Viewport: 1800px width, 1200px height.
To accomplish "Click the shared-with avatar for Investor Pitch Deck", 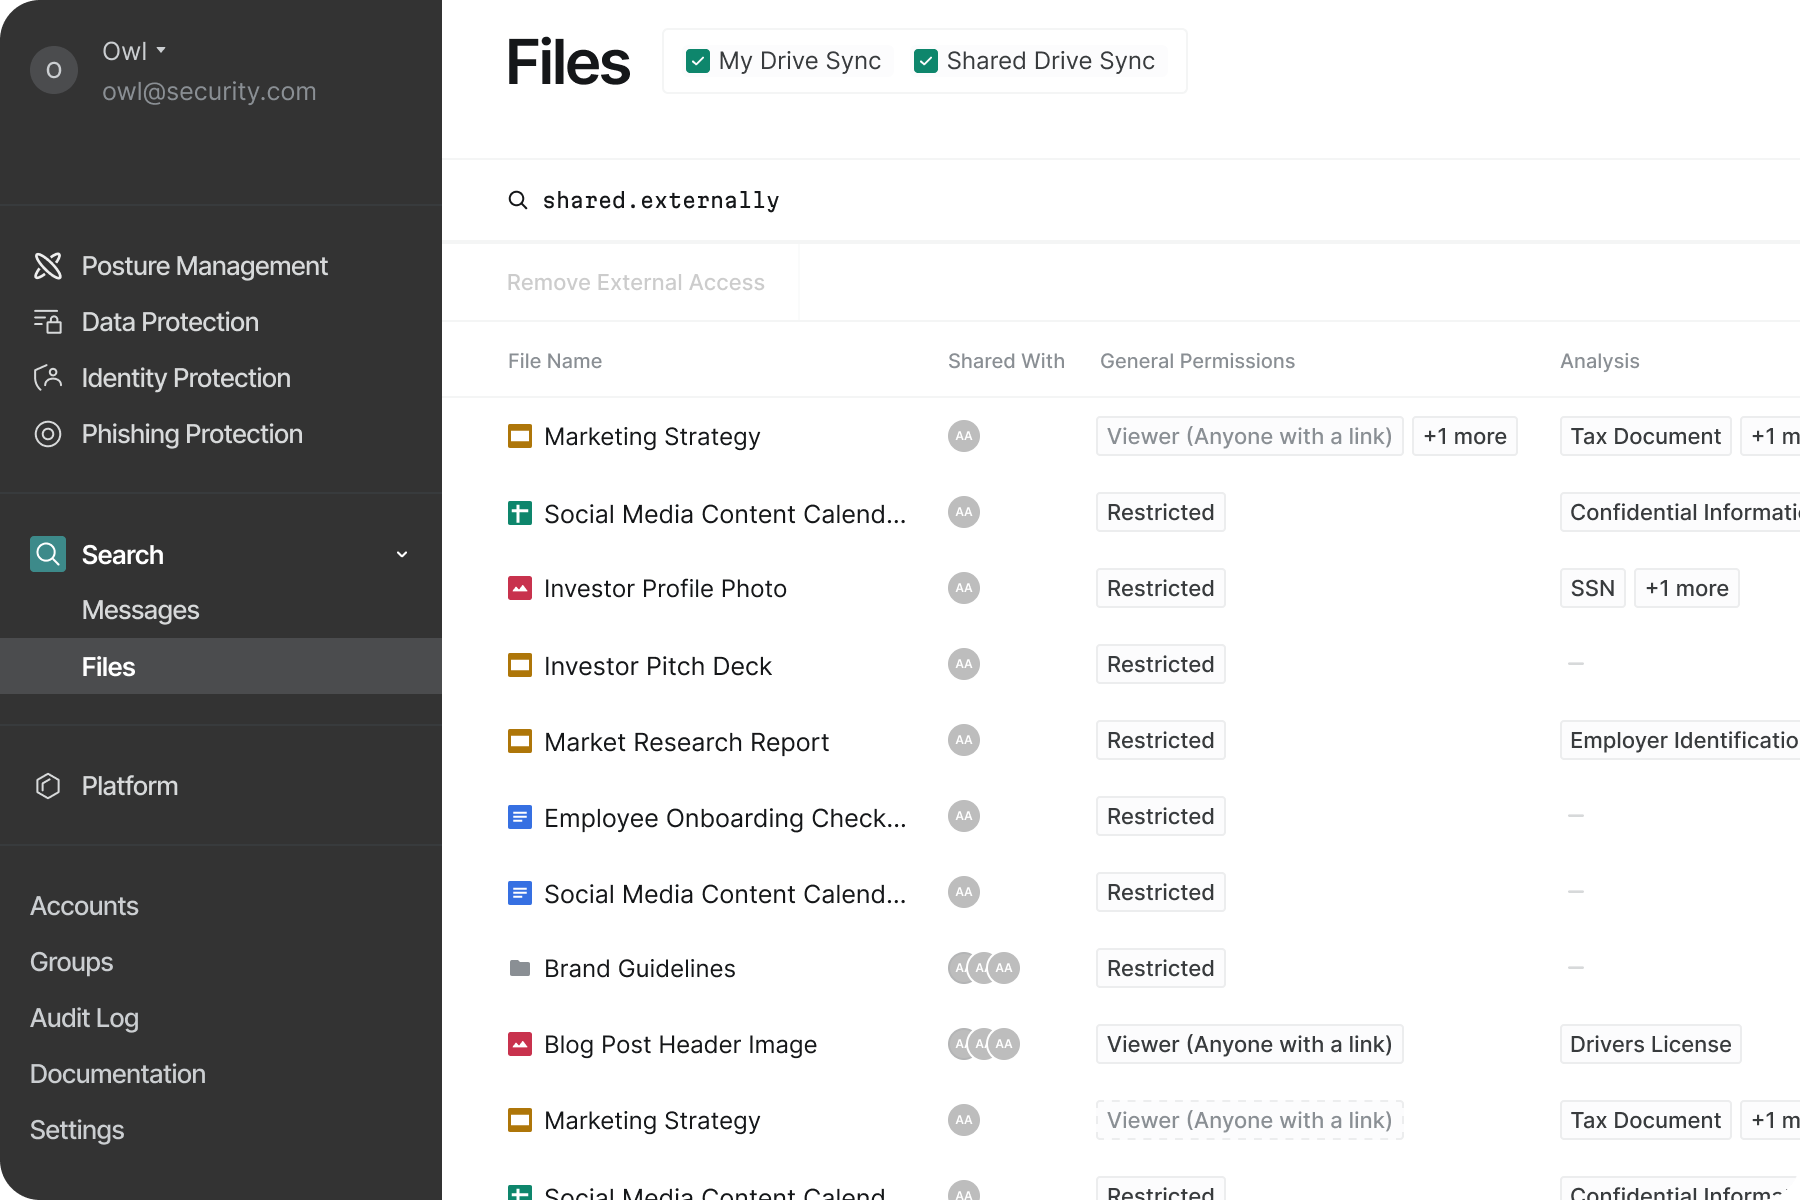I will coord(964,664).
